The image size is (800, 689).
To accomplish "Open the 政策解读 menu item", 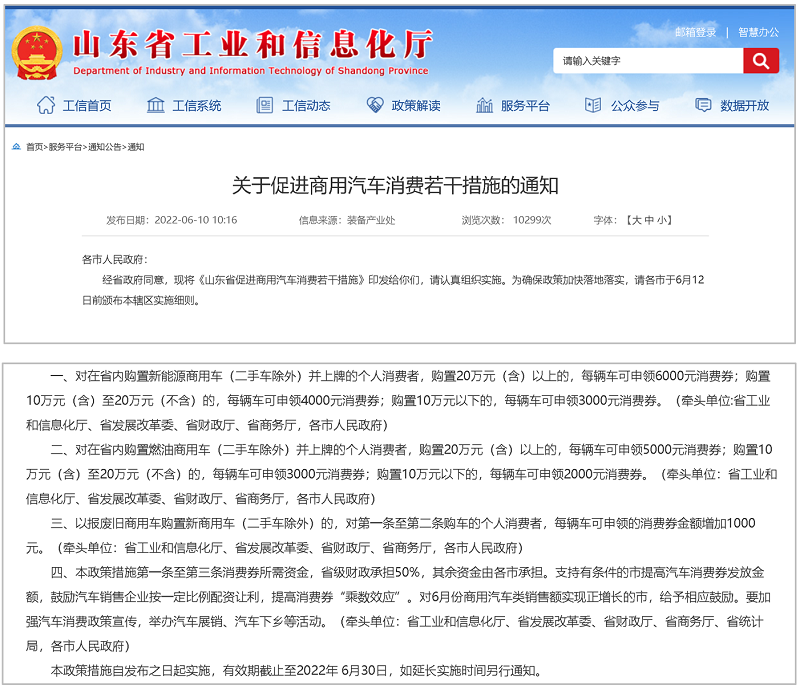I will tap(416, 106).
